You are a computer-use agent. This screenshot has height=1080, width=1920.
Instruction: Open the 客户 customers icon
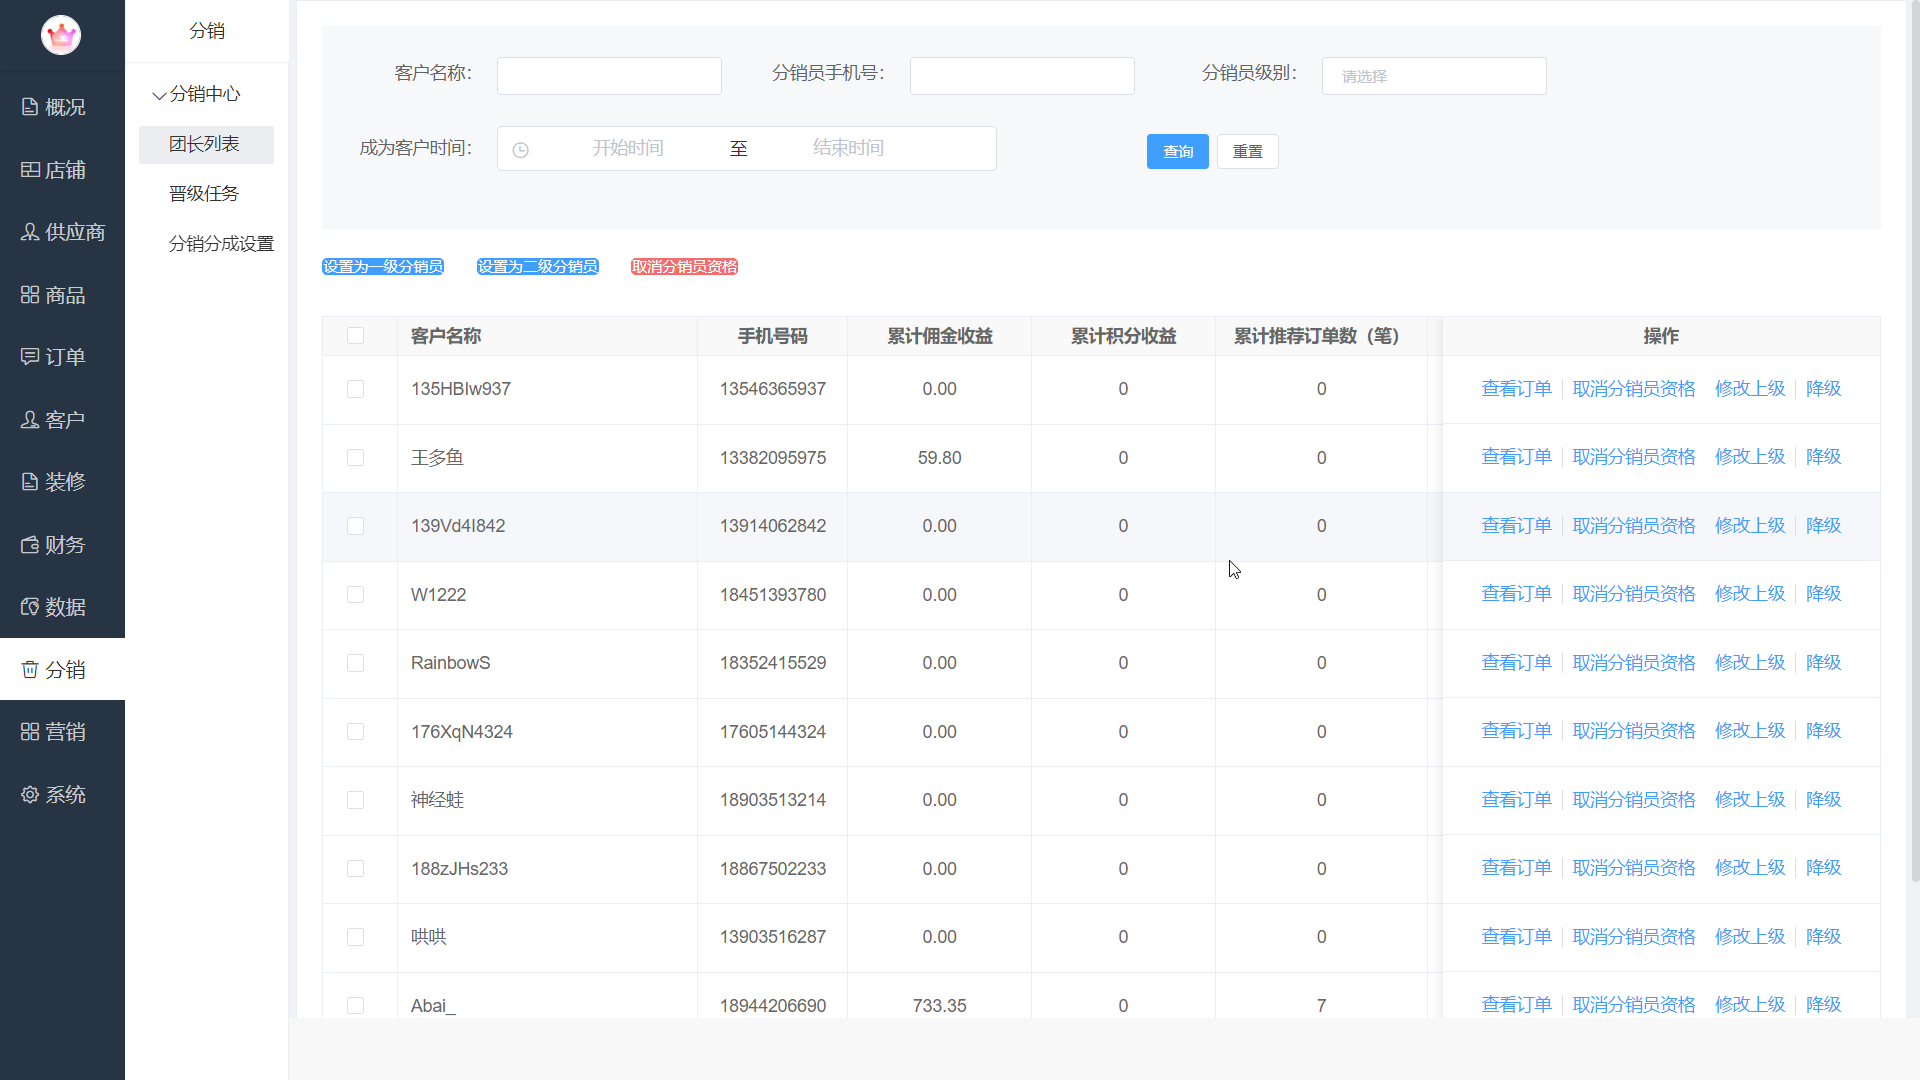[30, 420]
